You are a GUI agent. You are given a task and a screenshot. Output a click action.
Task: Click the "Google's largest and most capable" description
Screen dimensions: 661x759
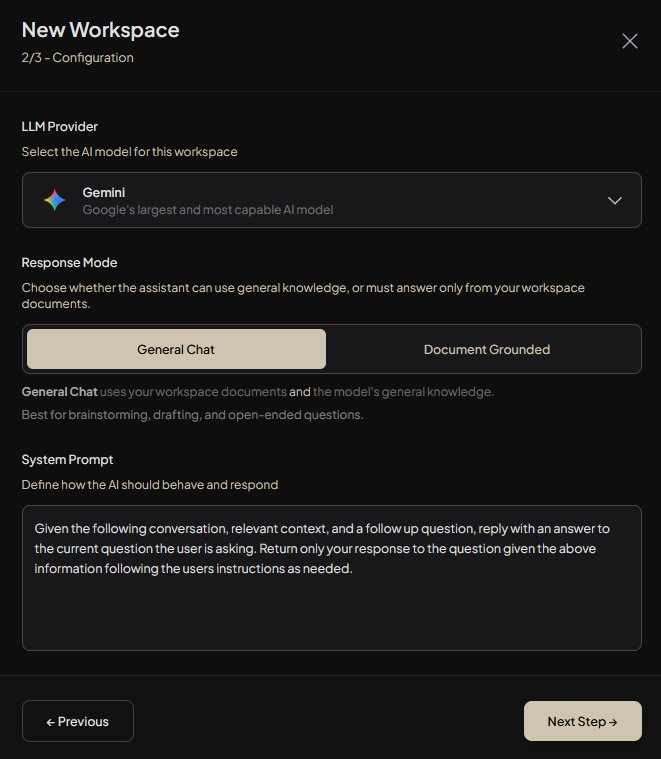208,210
